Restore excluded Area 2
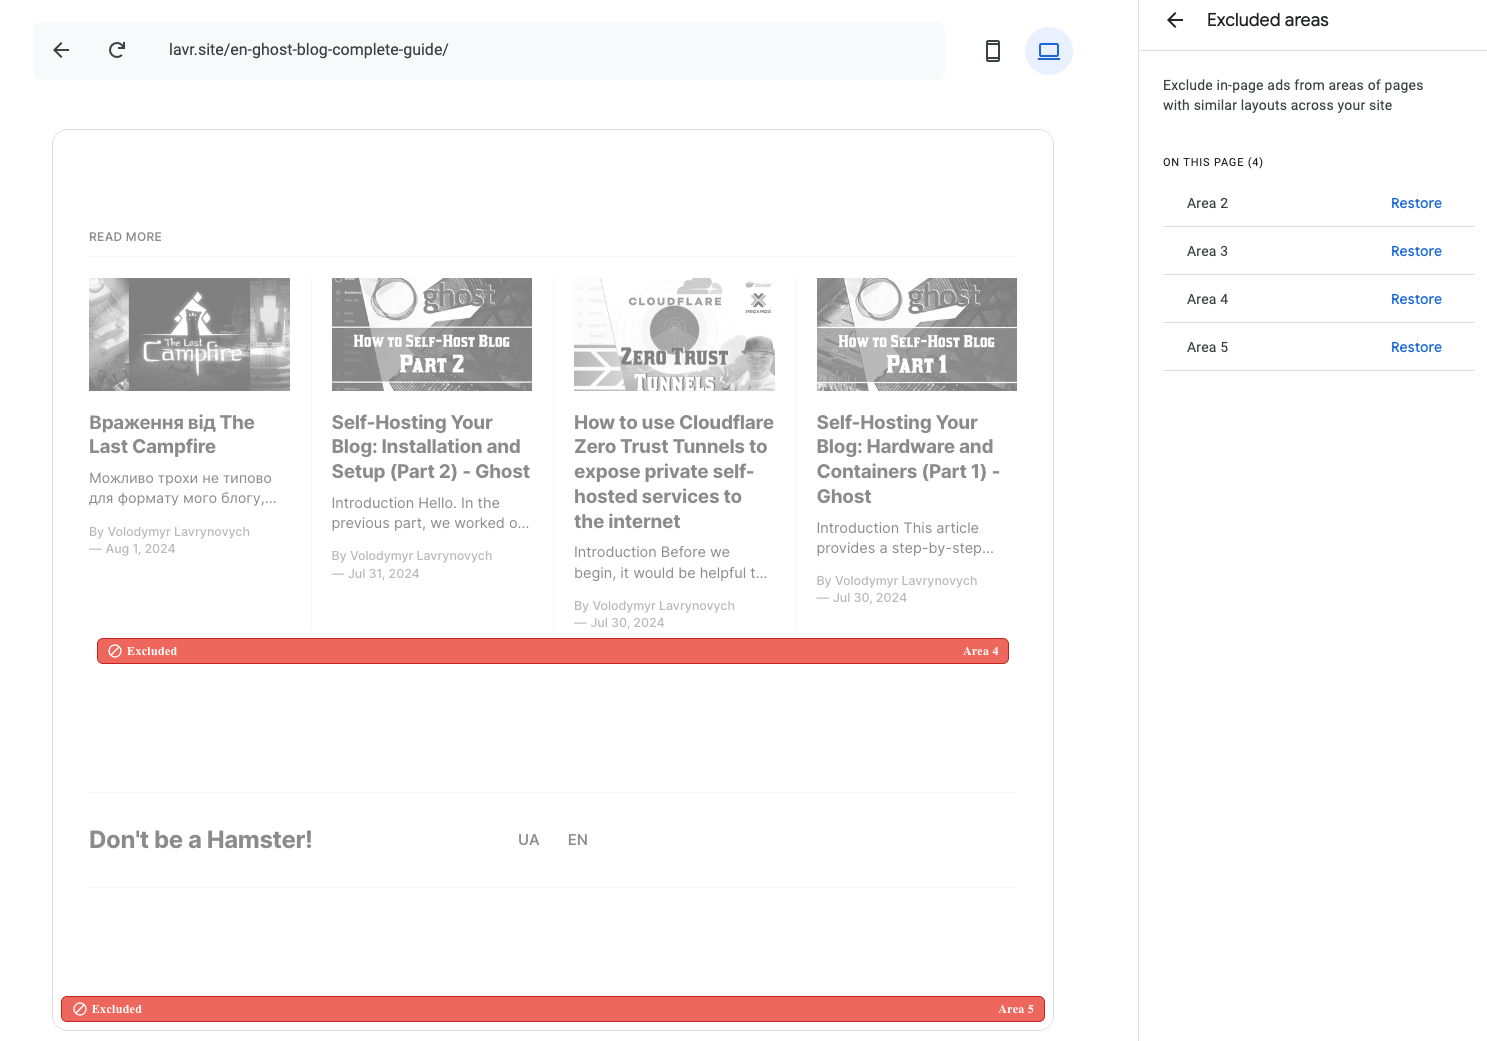This screenshot has width=1487, height=1041. pos(1415,203)
